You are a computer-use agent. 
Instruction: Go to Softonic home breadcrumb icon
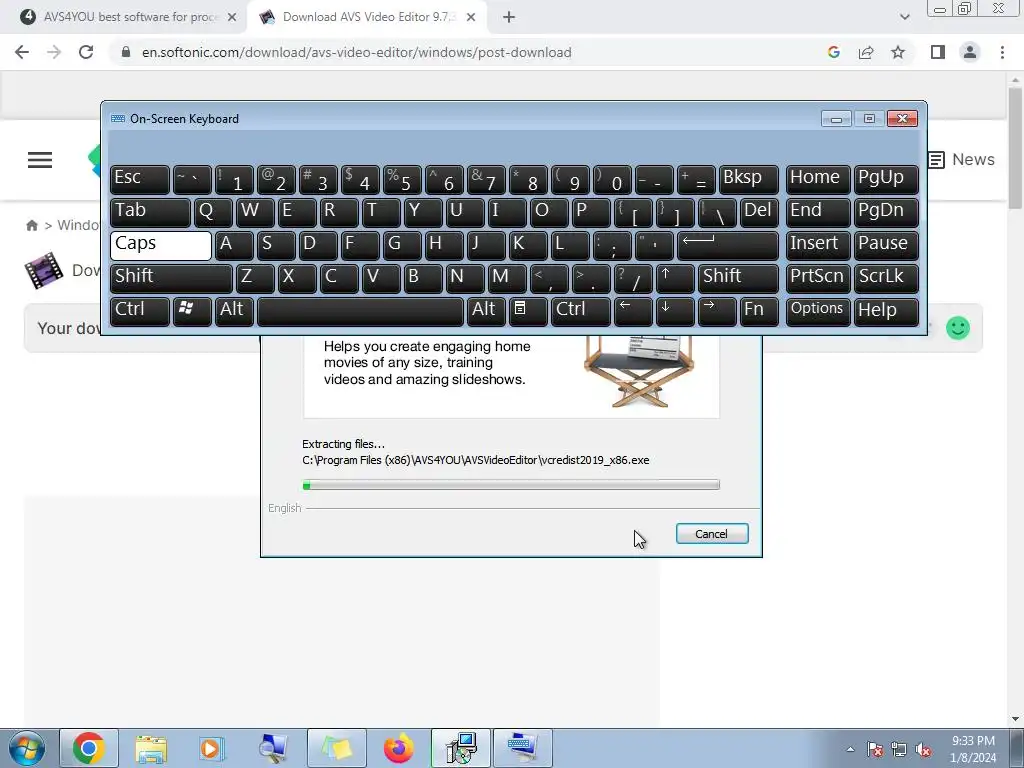tap(31, 225)
